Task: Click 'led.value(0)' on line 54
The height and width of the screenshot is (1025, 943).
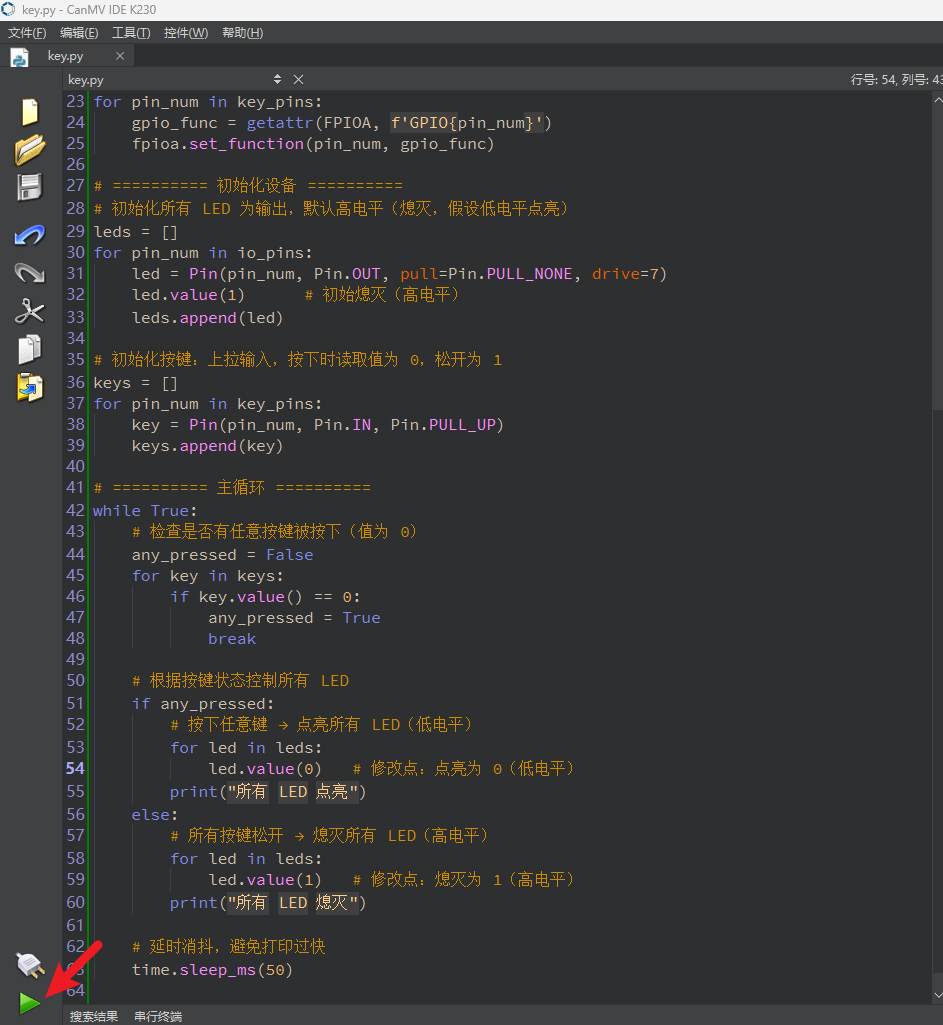Action: point(265,769)
